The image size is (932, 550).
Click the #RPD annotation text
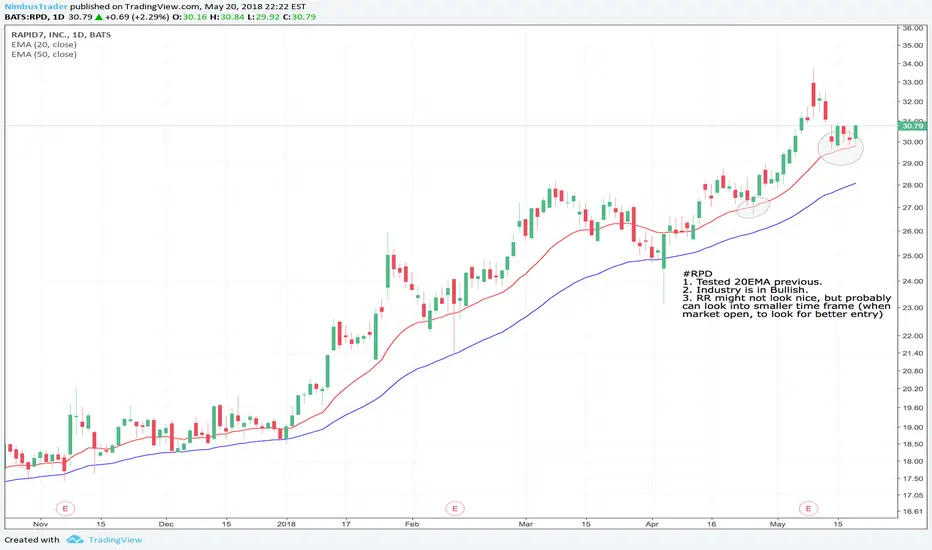click(697, 274)
